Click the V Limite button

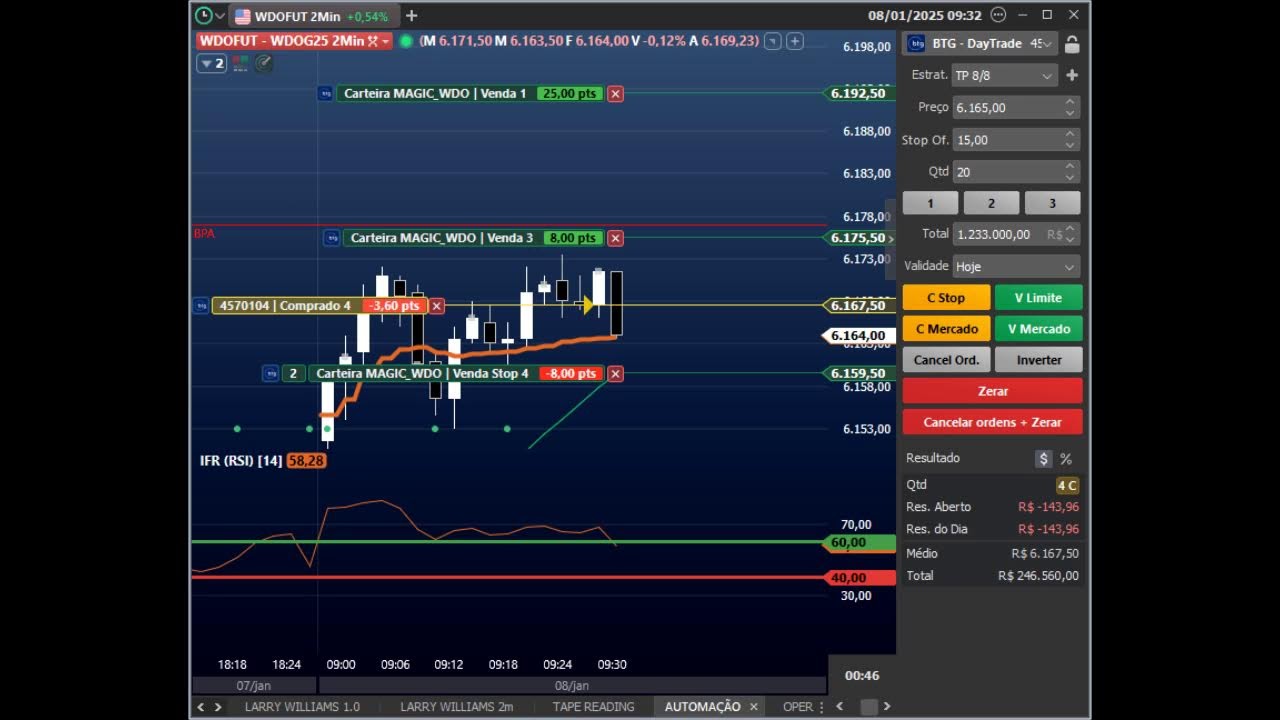(x=1038, y=298)
